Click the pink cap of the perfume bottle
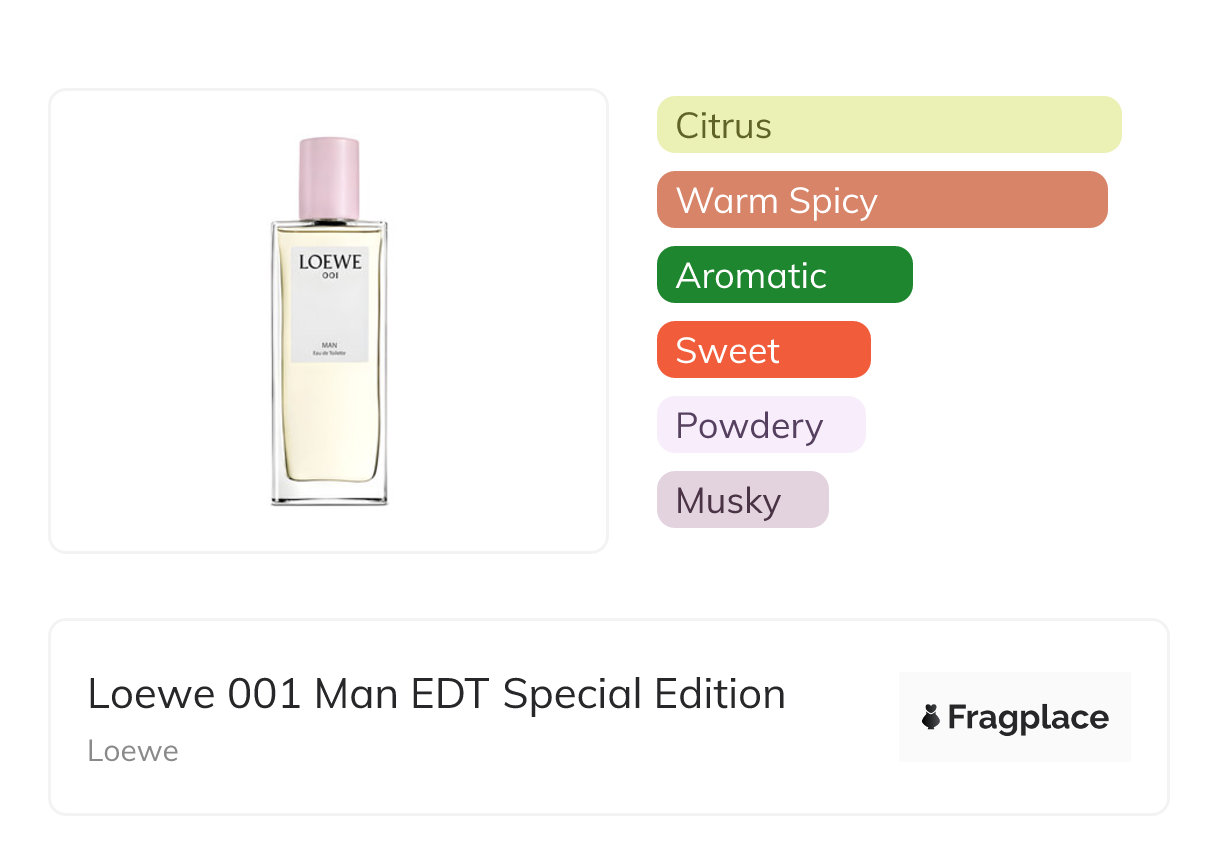Screen dimensions: 1218x864 tap(329, 178)
